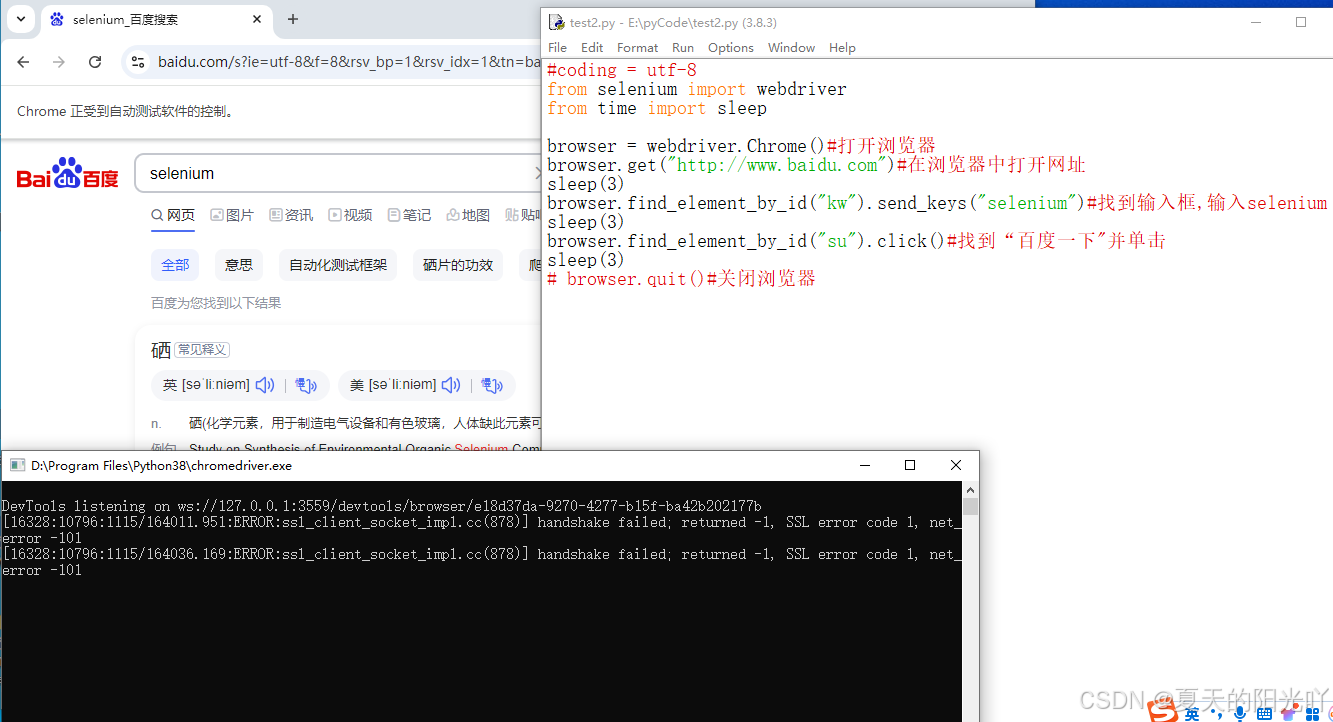Click the 常见释义 tag
1333x722 pixels.
[x=202, y=350]
